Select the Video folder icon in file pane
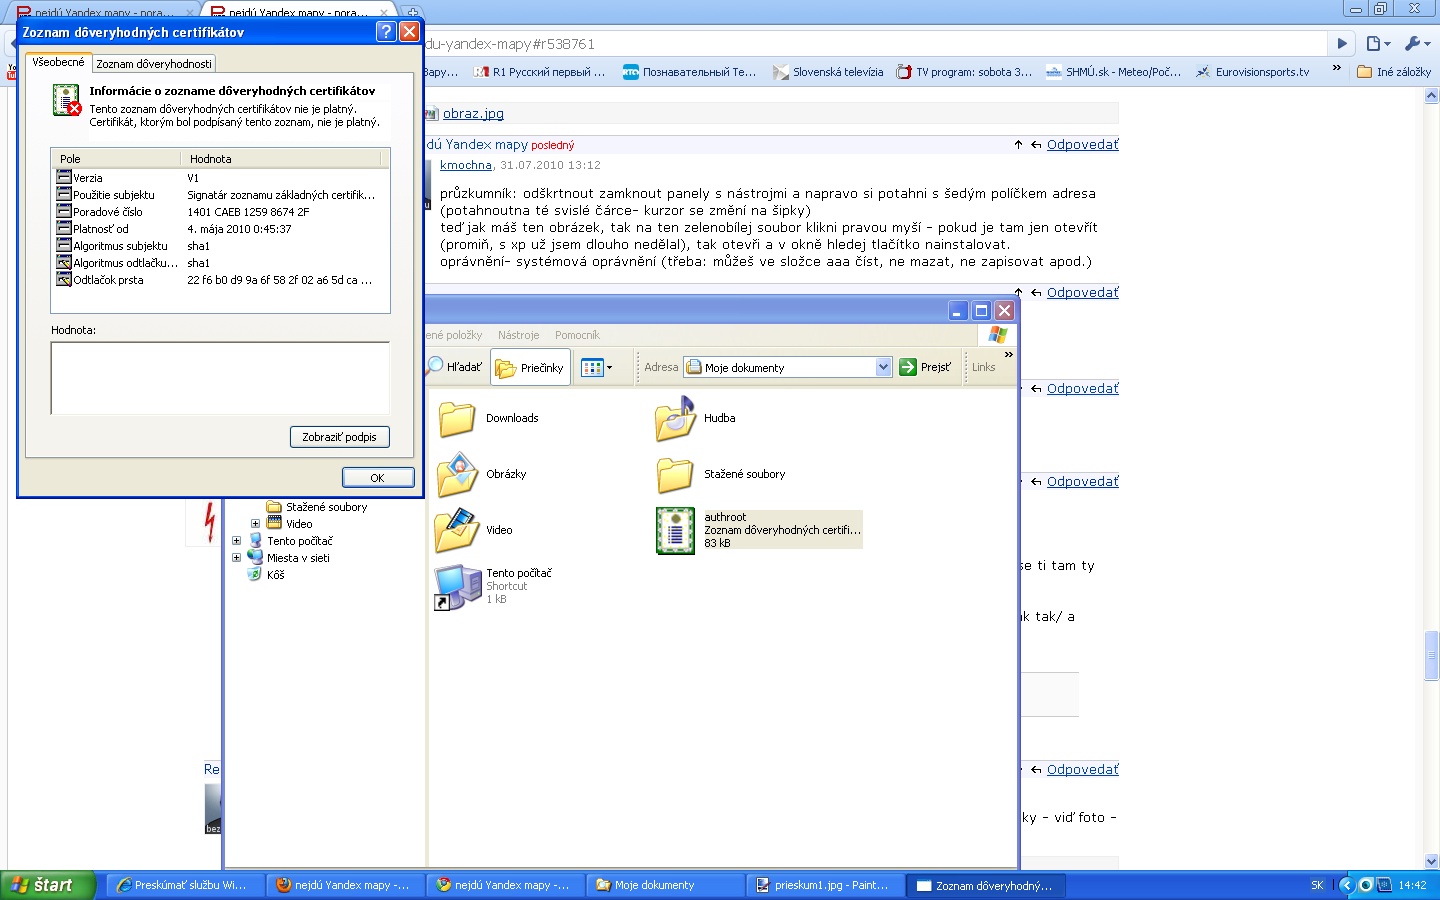1440x900 pixels. 457,531
